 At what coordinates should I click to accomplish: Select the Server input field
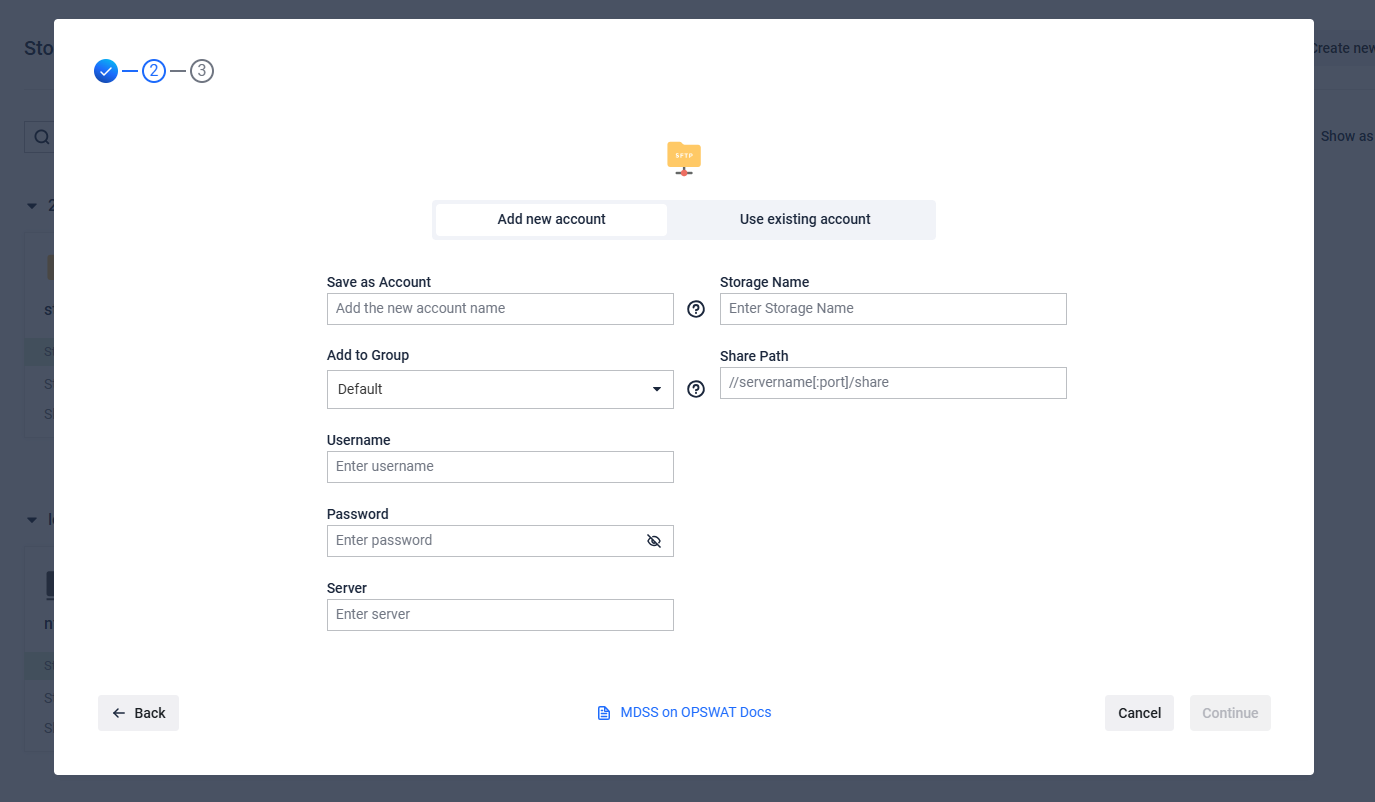tap(500, 615)
